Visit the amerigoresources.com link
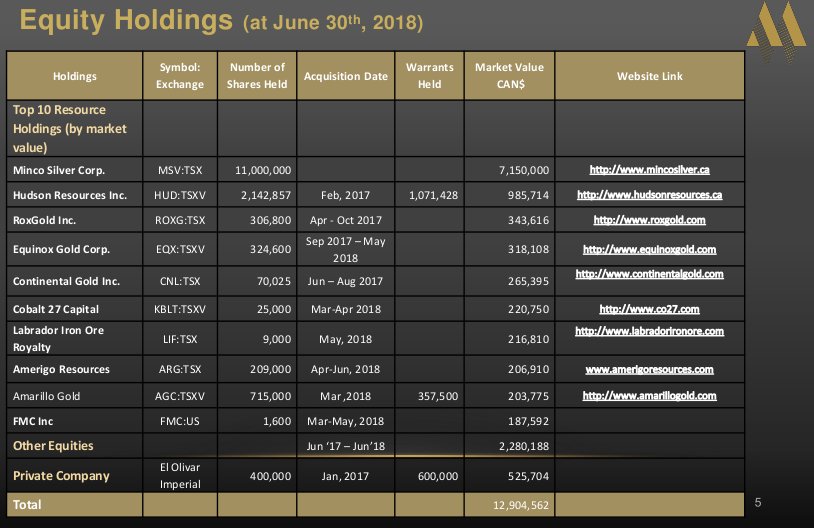814x528 pixels. click(649, 370)
